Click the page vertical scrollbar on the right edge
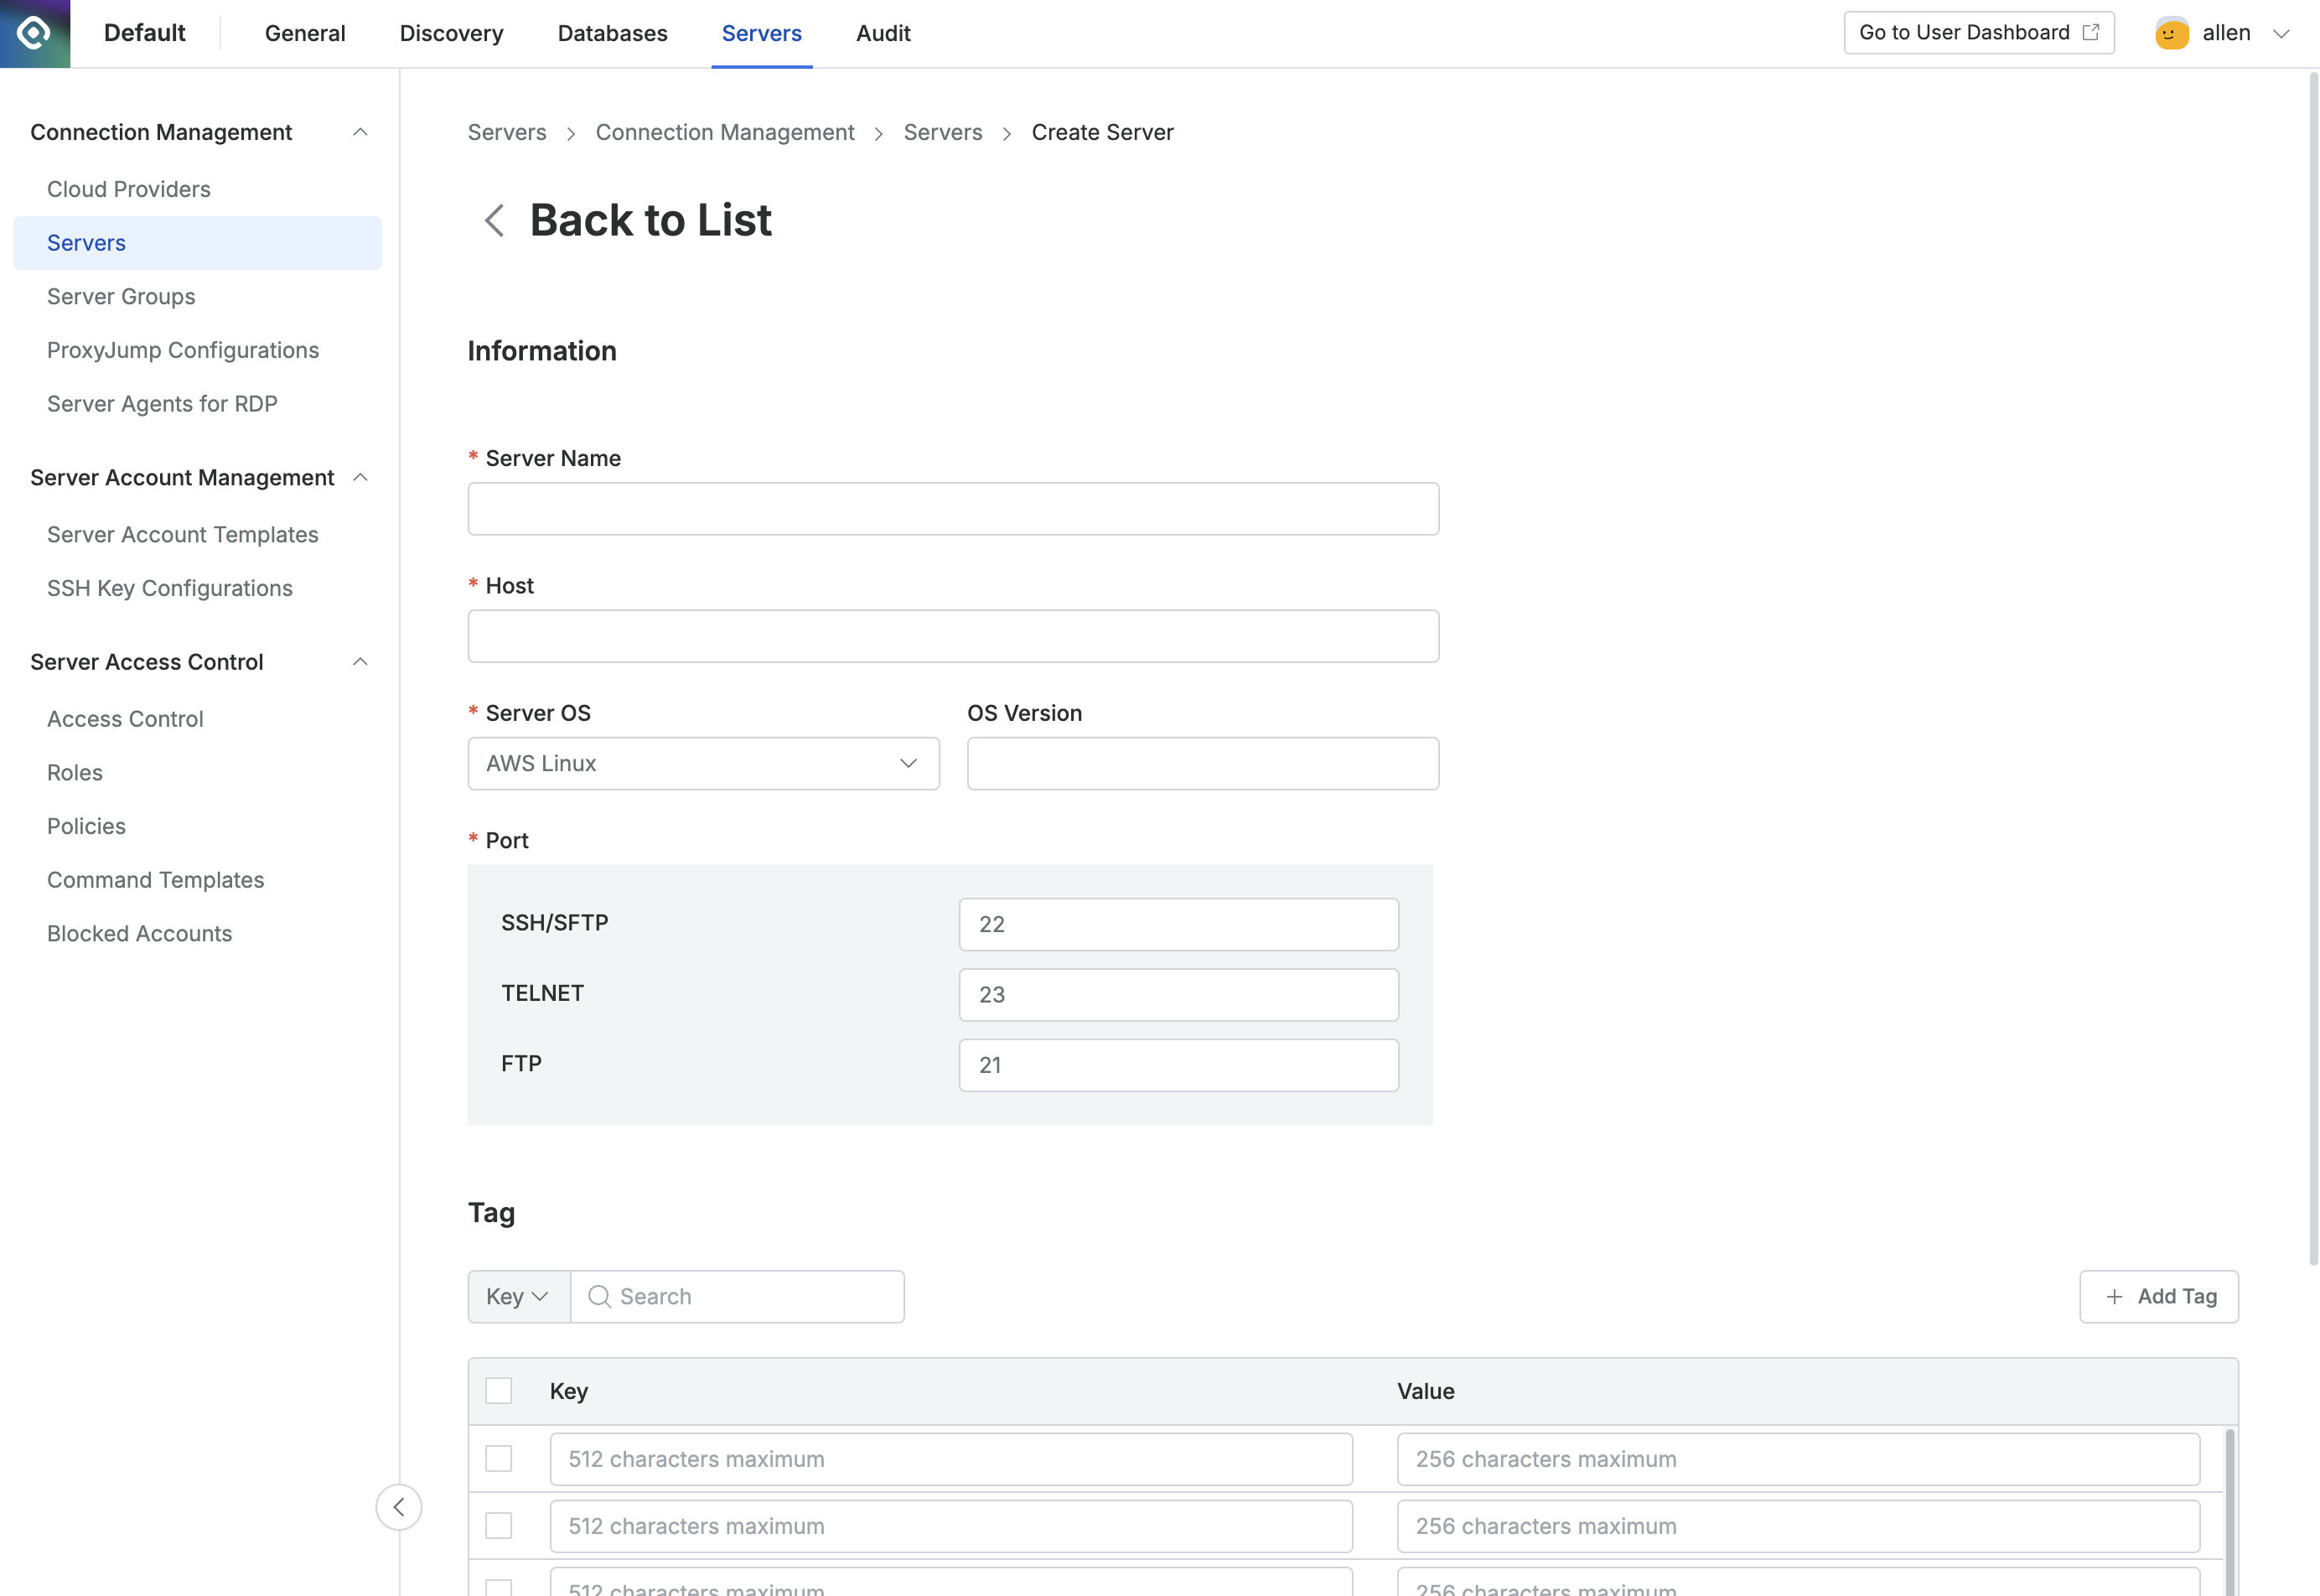Viewport: 2320px width, 1596px height. (2312, 660)
